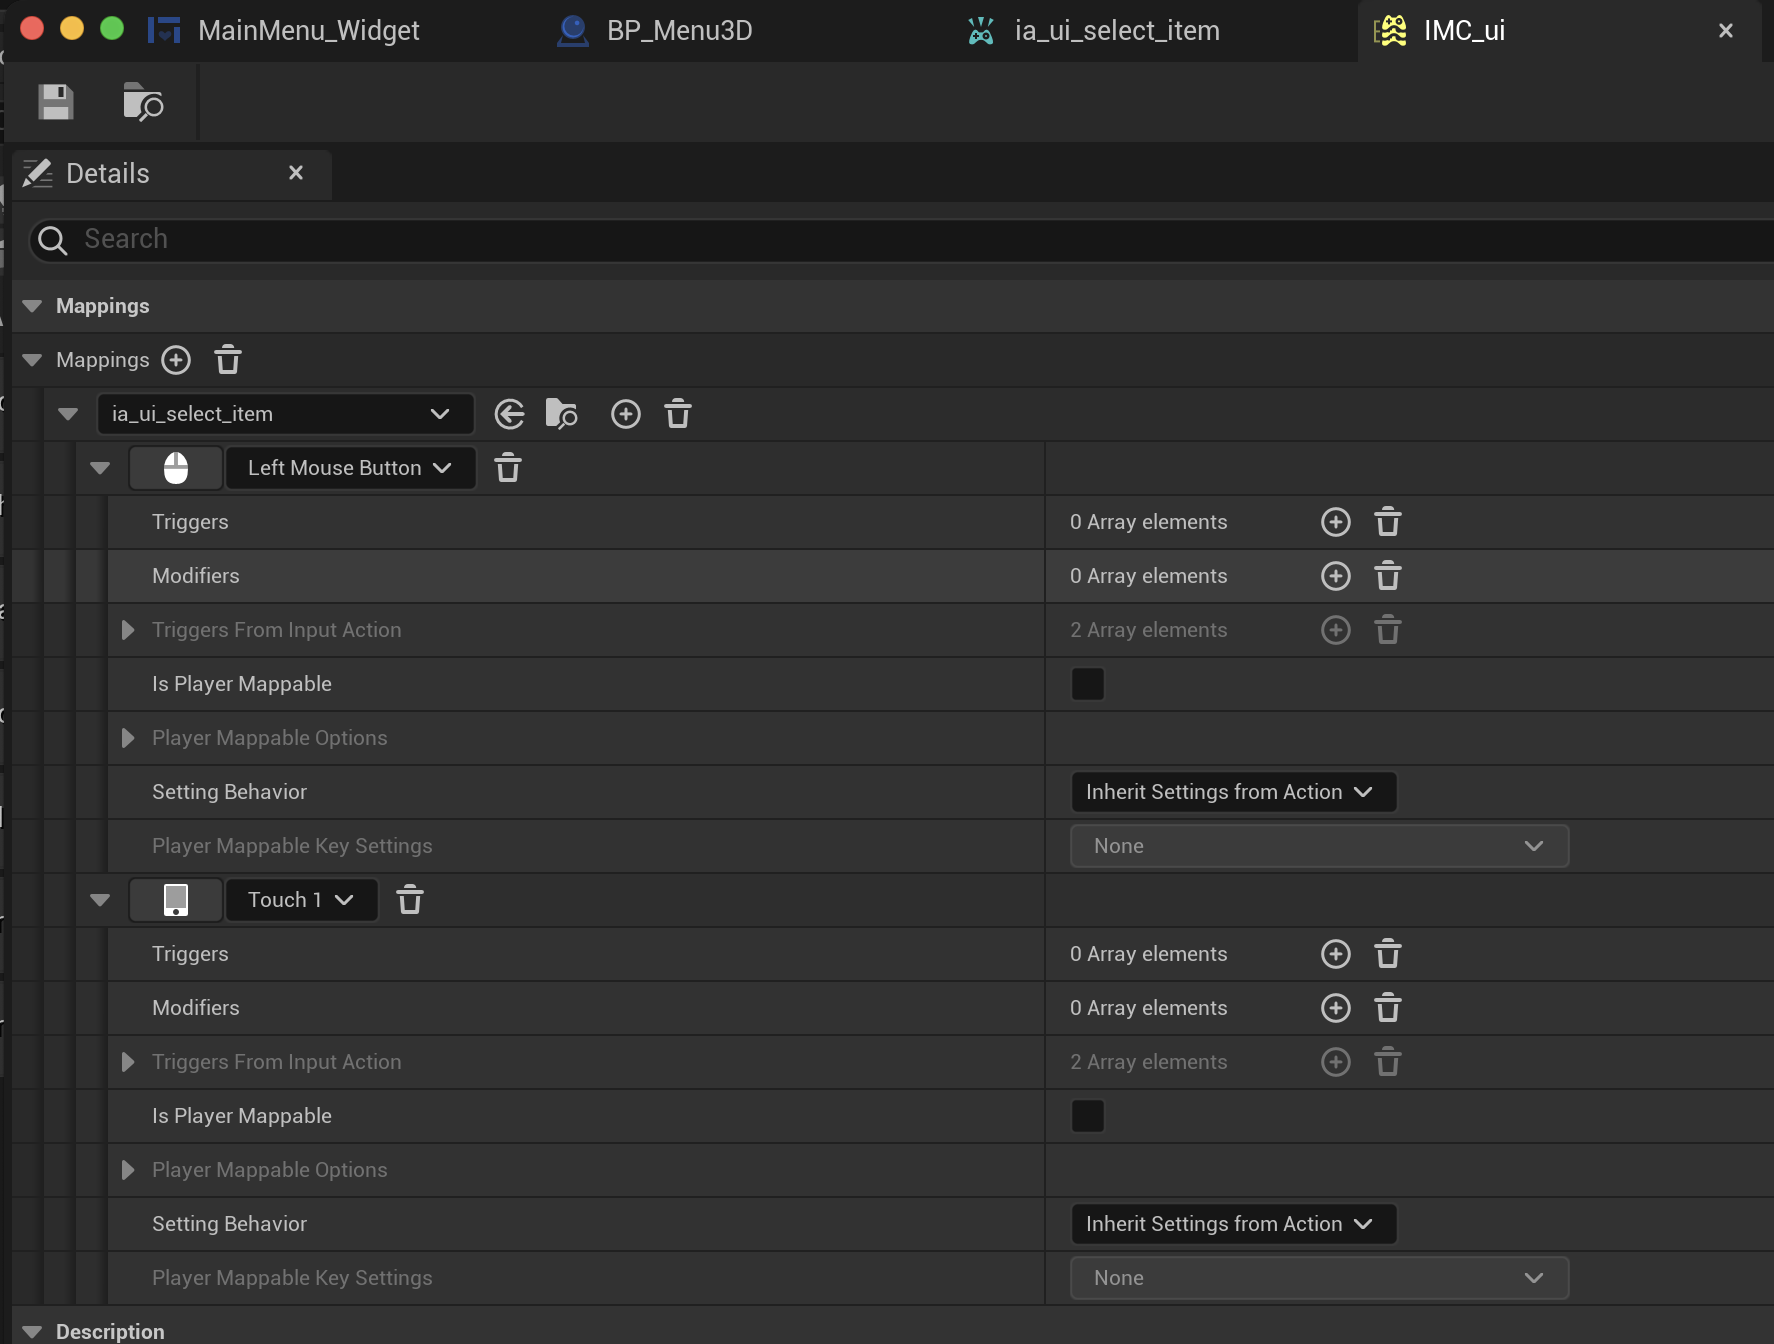This screenshot has width=1774, height=1344.
Task: Collapse the Mappings category header
Action: pyautogui.click(x=32, y=306)
